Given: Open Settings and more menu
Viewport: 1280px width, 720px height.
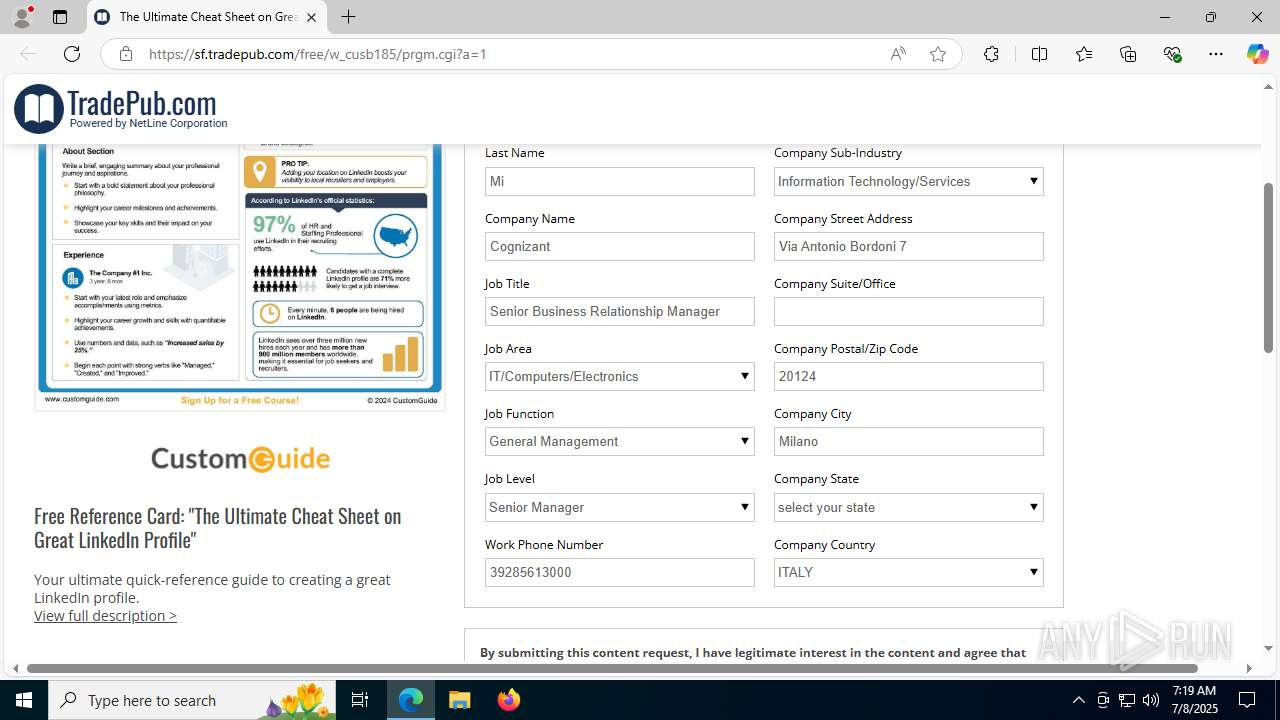Looking at the screenshot, I should coord(1216,54).
